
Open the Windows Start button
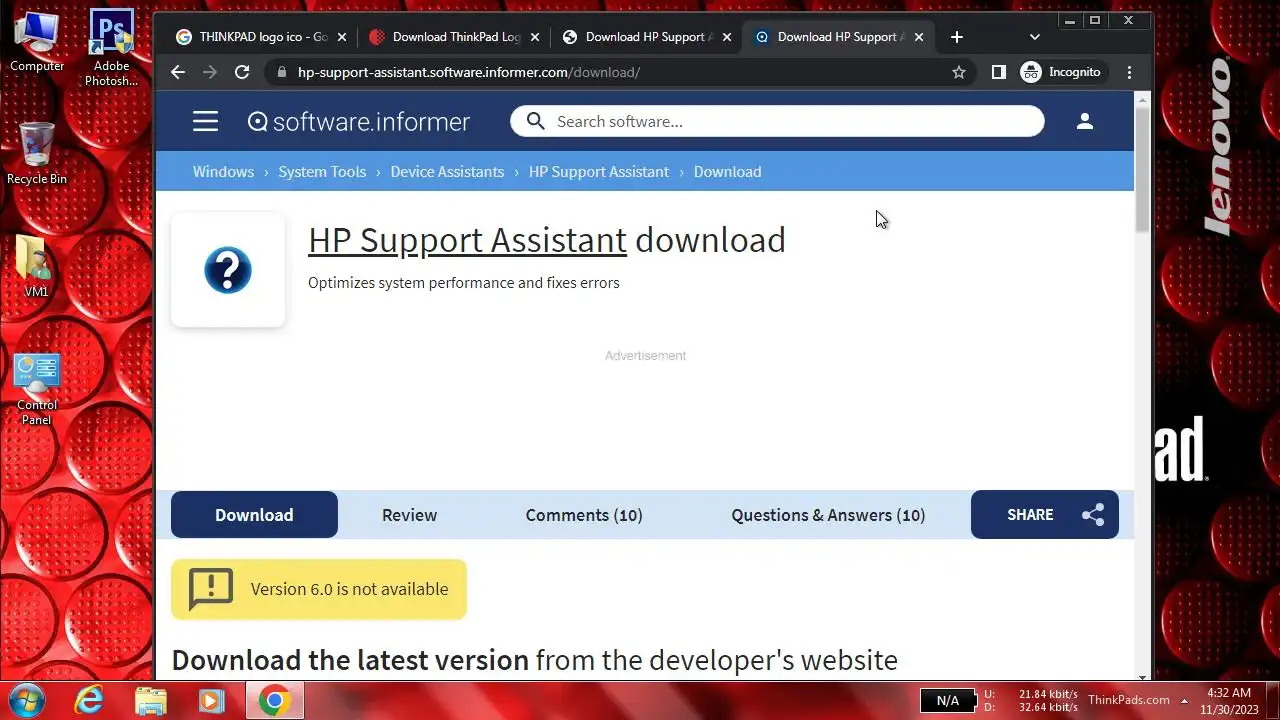coord(28,701)
